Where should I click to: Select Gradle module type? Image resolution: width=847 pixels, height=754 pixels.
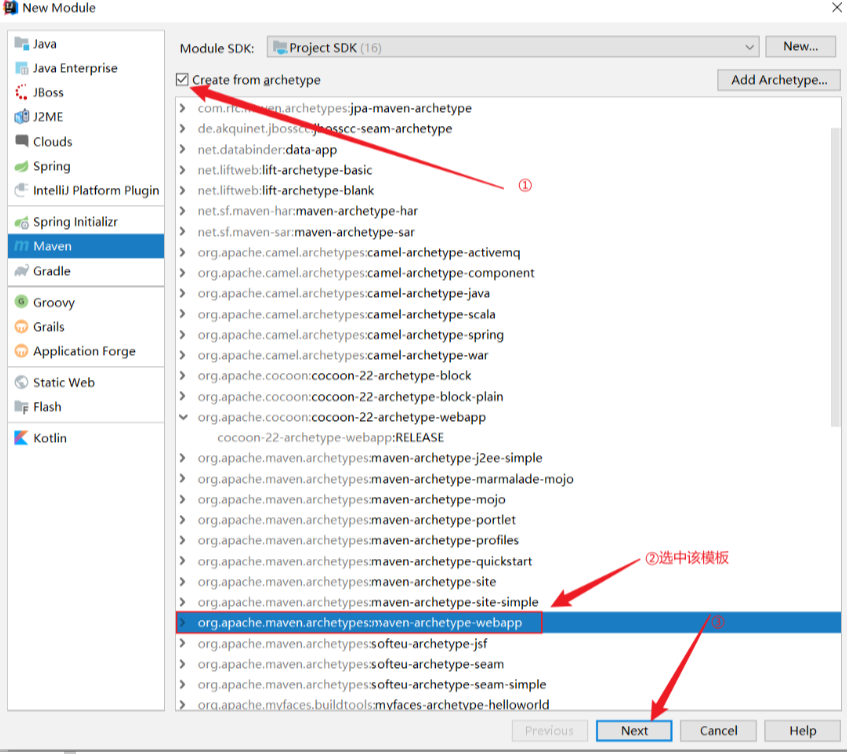pyautogui.click(x=86, y=271)
